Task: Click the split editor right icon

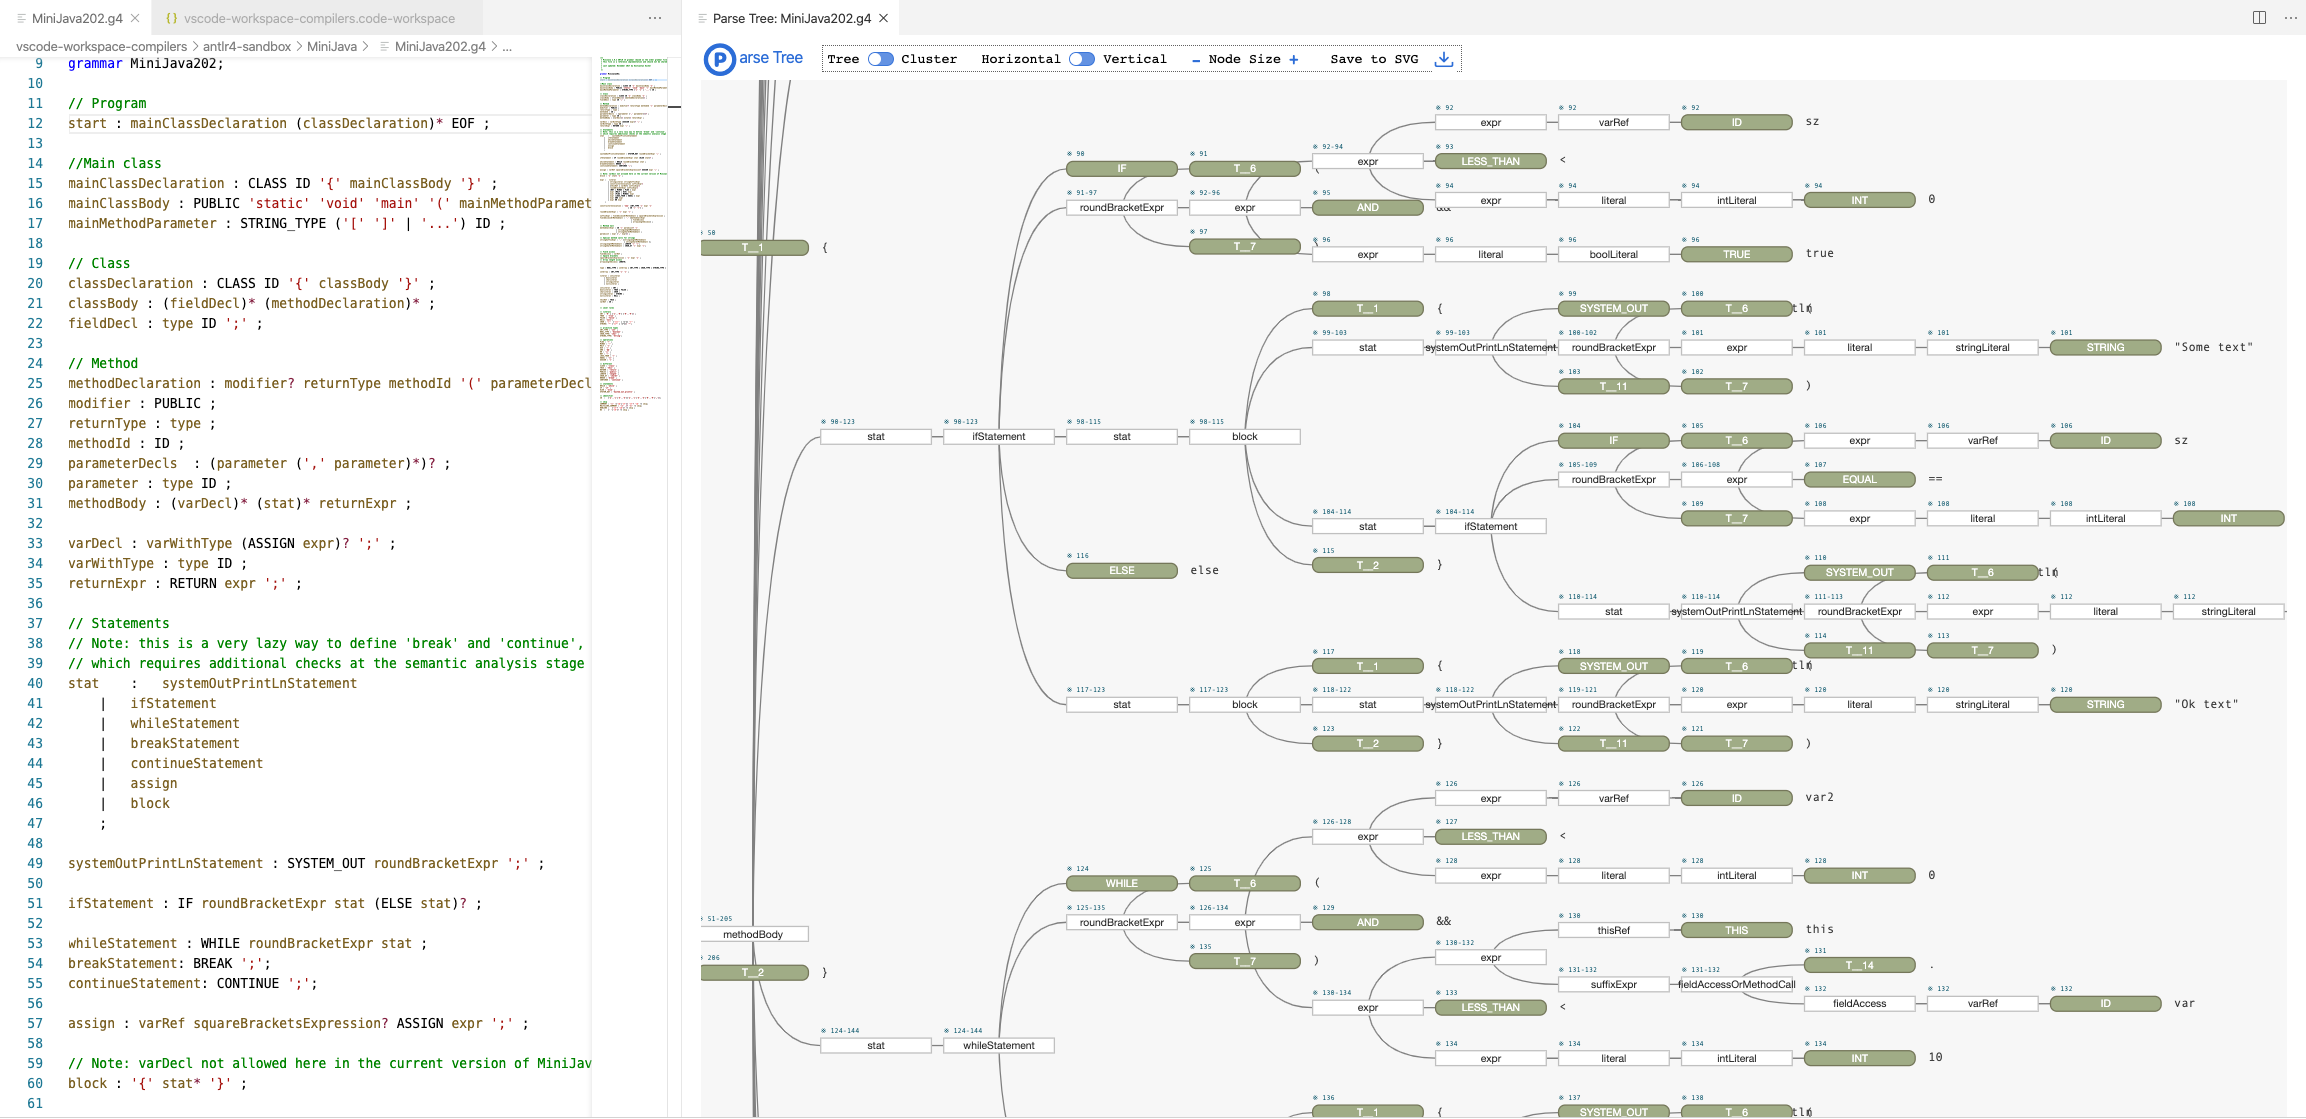Action: [x=2259, y=18]
